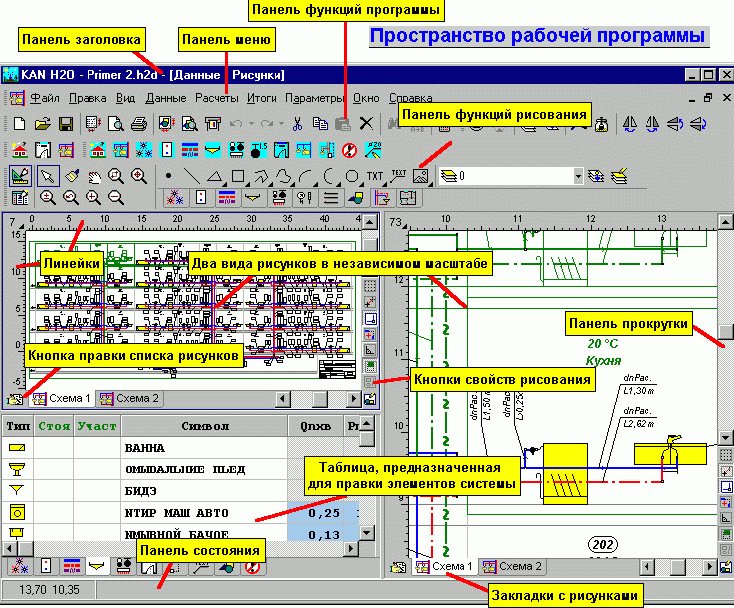
Task: Click the pencil with number 20 icon
Action: point(373,150)
